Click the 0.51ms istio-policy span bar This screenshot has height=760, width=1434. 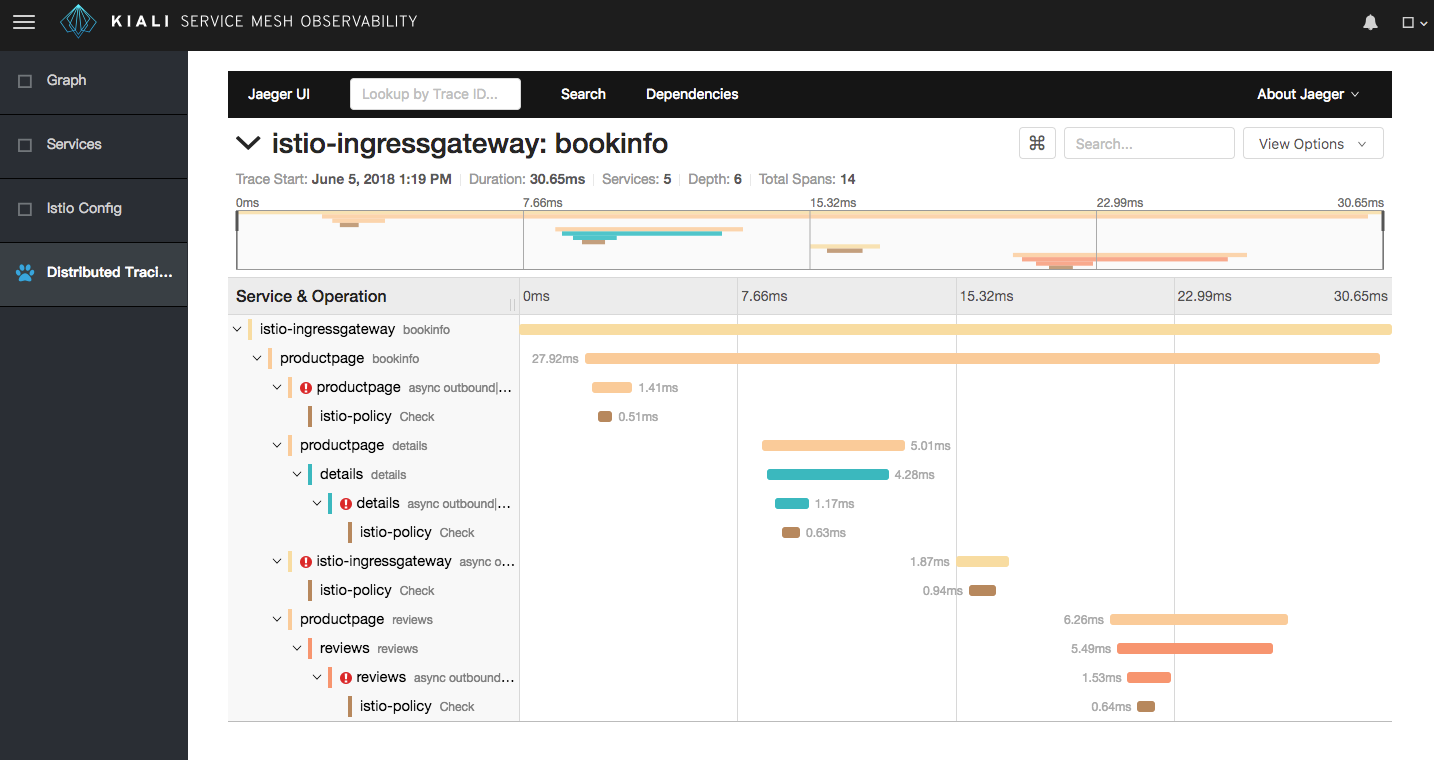coord(605,416)
